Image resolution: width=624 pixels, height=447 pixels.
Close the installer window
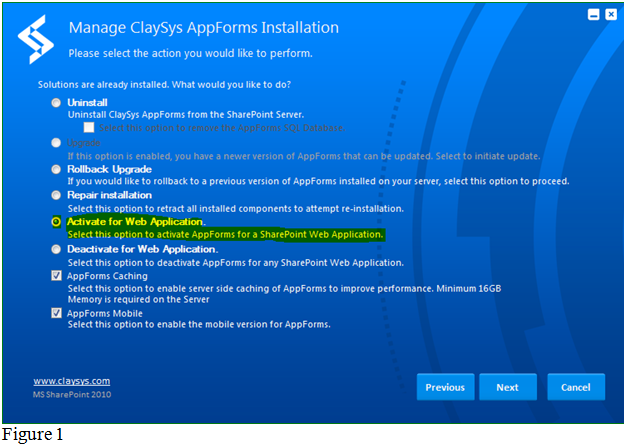point(611,15)
